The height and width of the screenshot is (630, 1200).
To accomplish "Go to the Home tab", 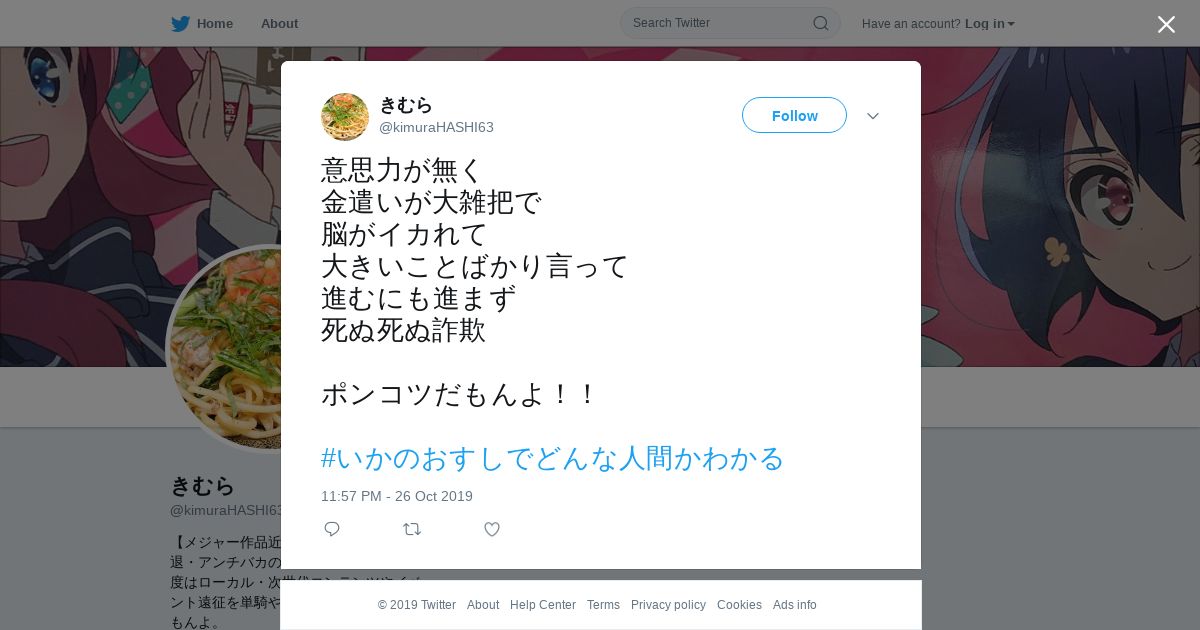I will [215, 23].
